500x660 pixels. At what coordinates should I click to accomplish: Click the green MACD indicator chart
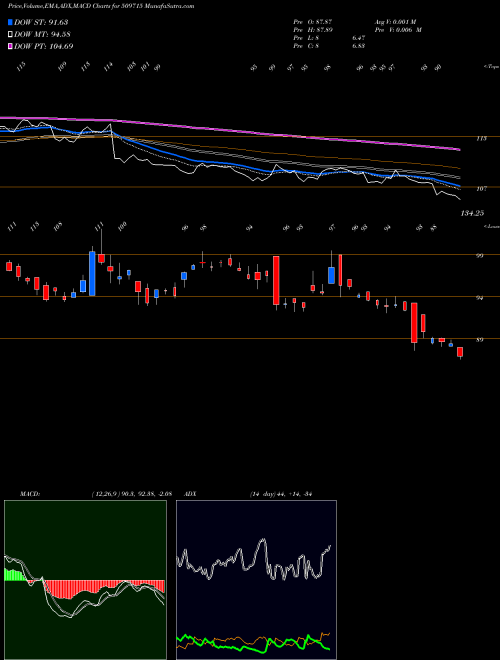(85, 580)
